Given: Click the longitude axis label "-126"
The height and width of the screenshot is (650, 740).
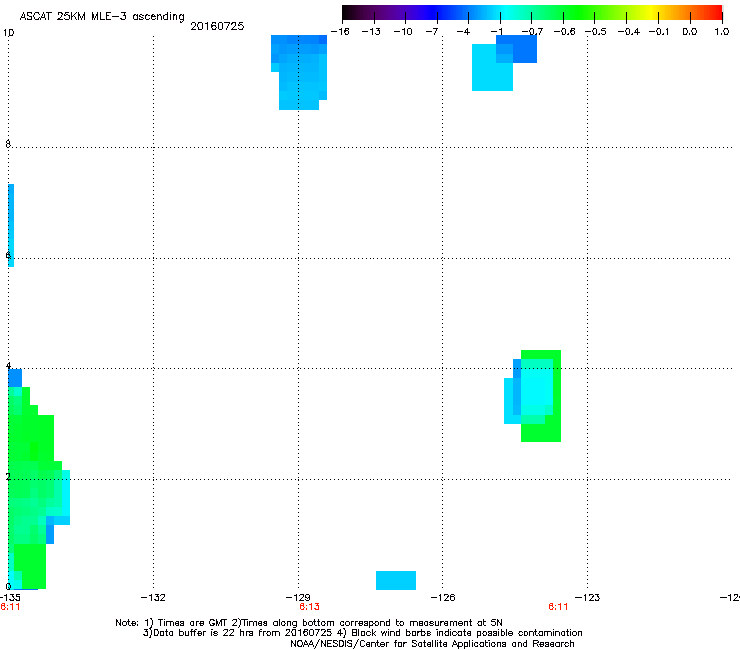Looking at the screenshot, I should click(x=443, y=598).
